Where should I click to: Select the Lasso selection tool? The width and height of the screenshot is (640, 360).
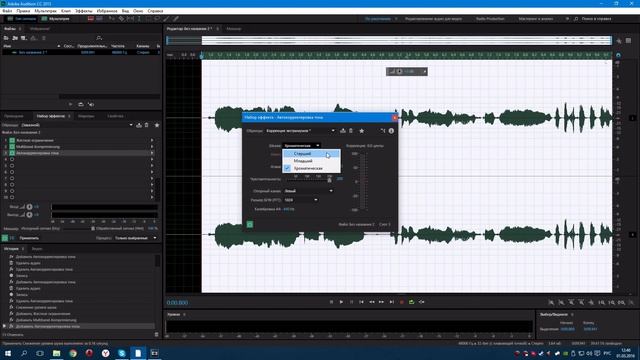pyautogui.click(x=157, y=19)
